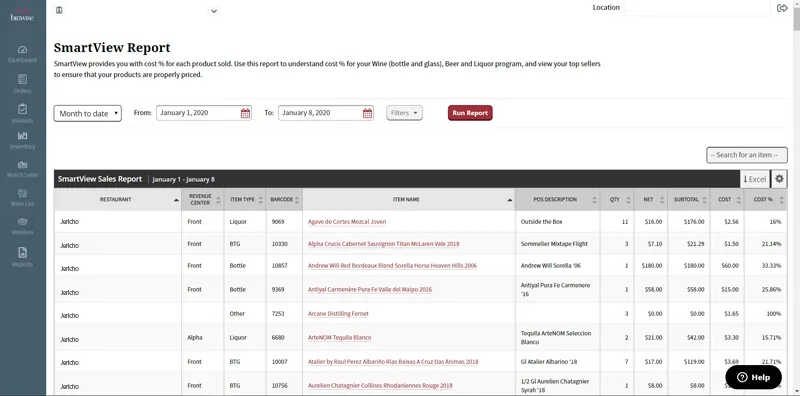This screenshot has width=800, height=396.
Task: Sort by Net column
Action: click(651, 200)
